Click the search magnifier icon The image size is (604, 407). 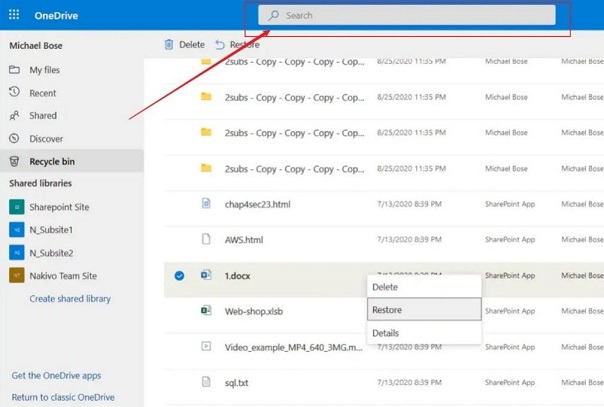pos(273,15)
